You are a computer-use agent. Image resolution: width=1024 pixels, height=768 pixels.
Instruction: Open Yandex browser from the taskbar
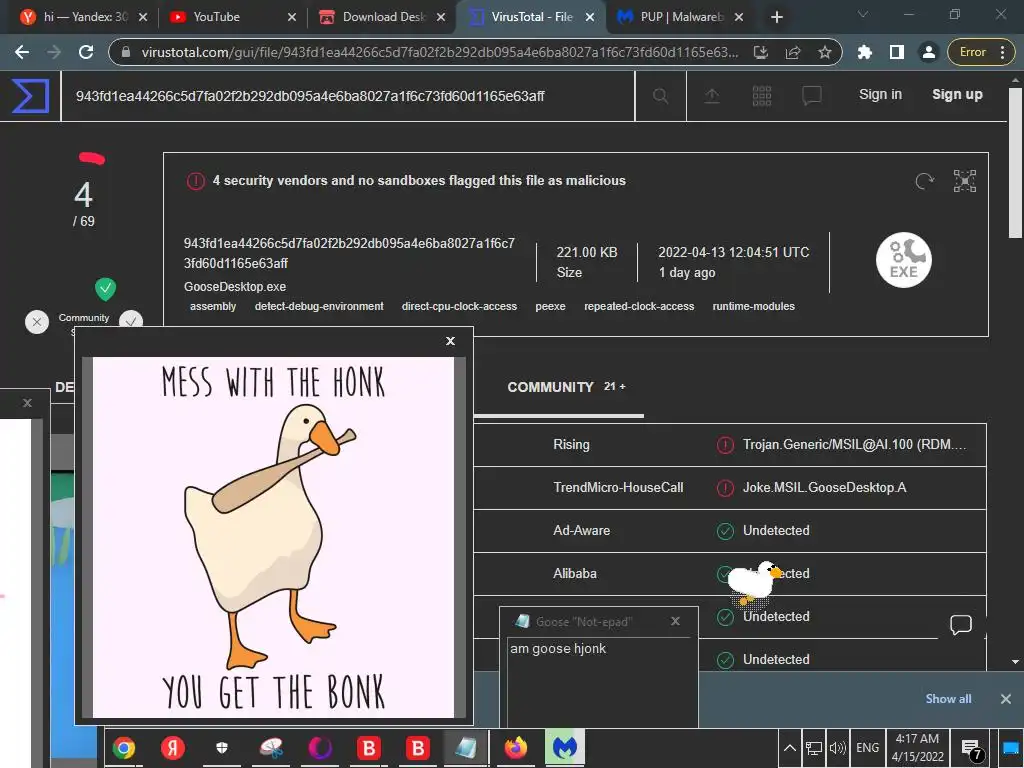click(172, 748)
